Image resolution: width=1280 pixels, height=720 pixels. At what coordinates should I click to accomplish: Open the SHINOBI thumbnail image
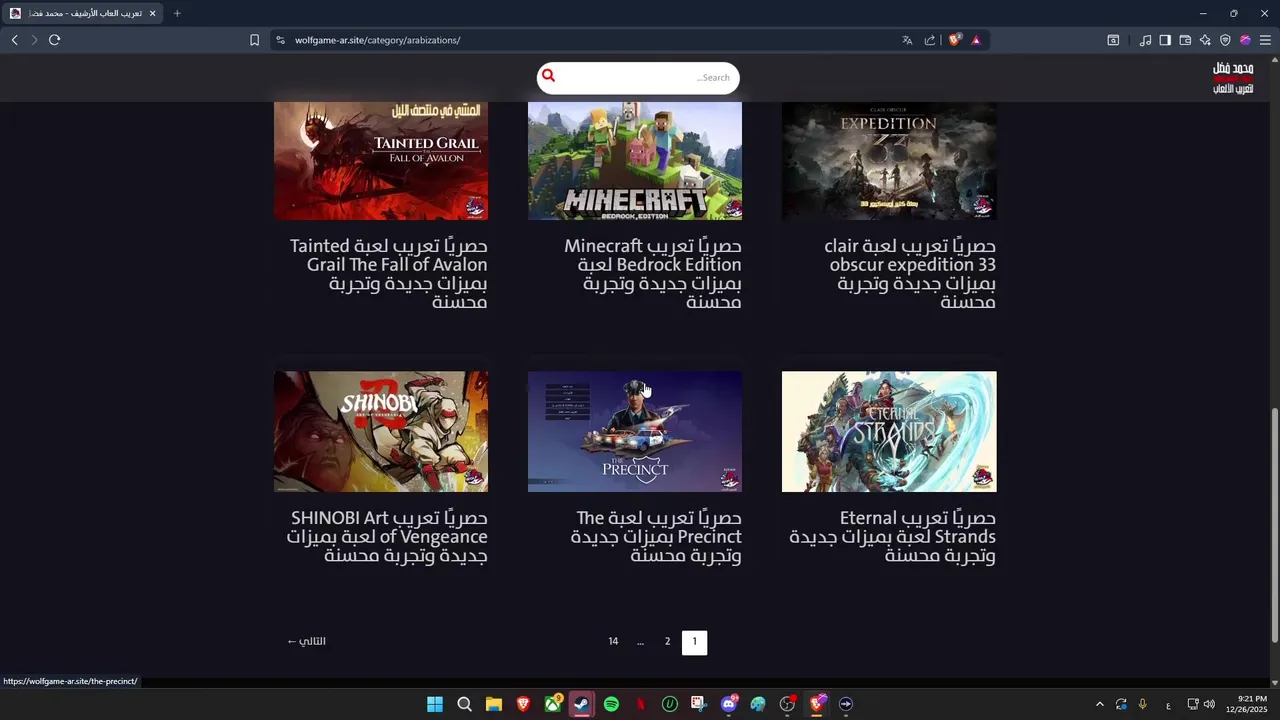coord(381,431)
